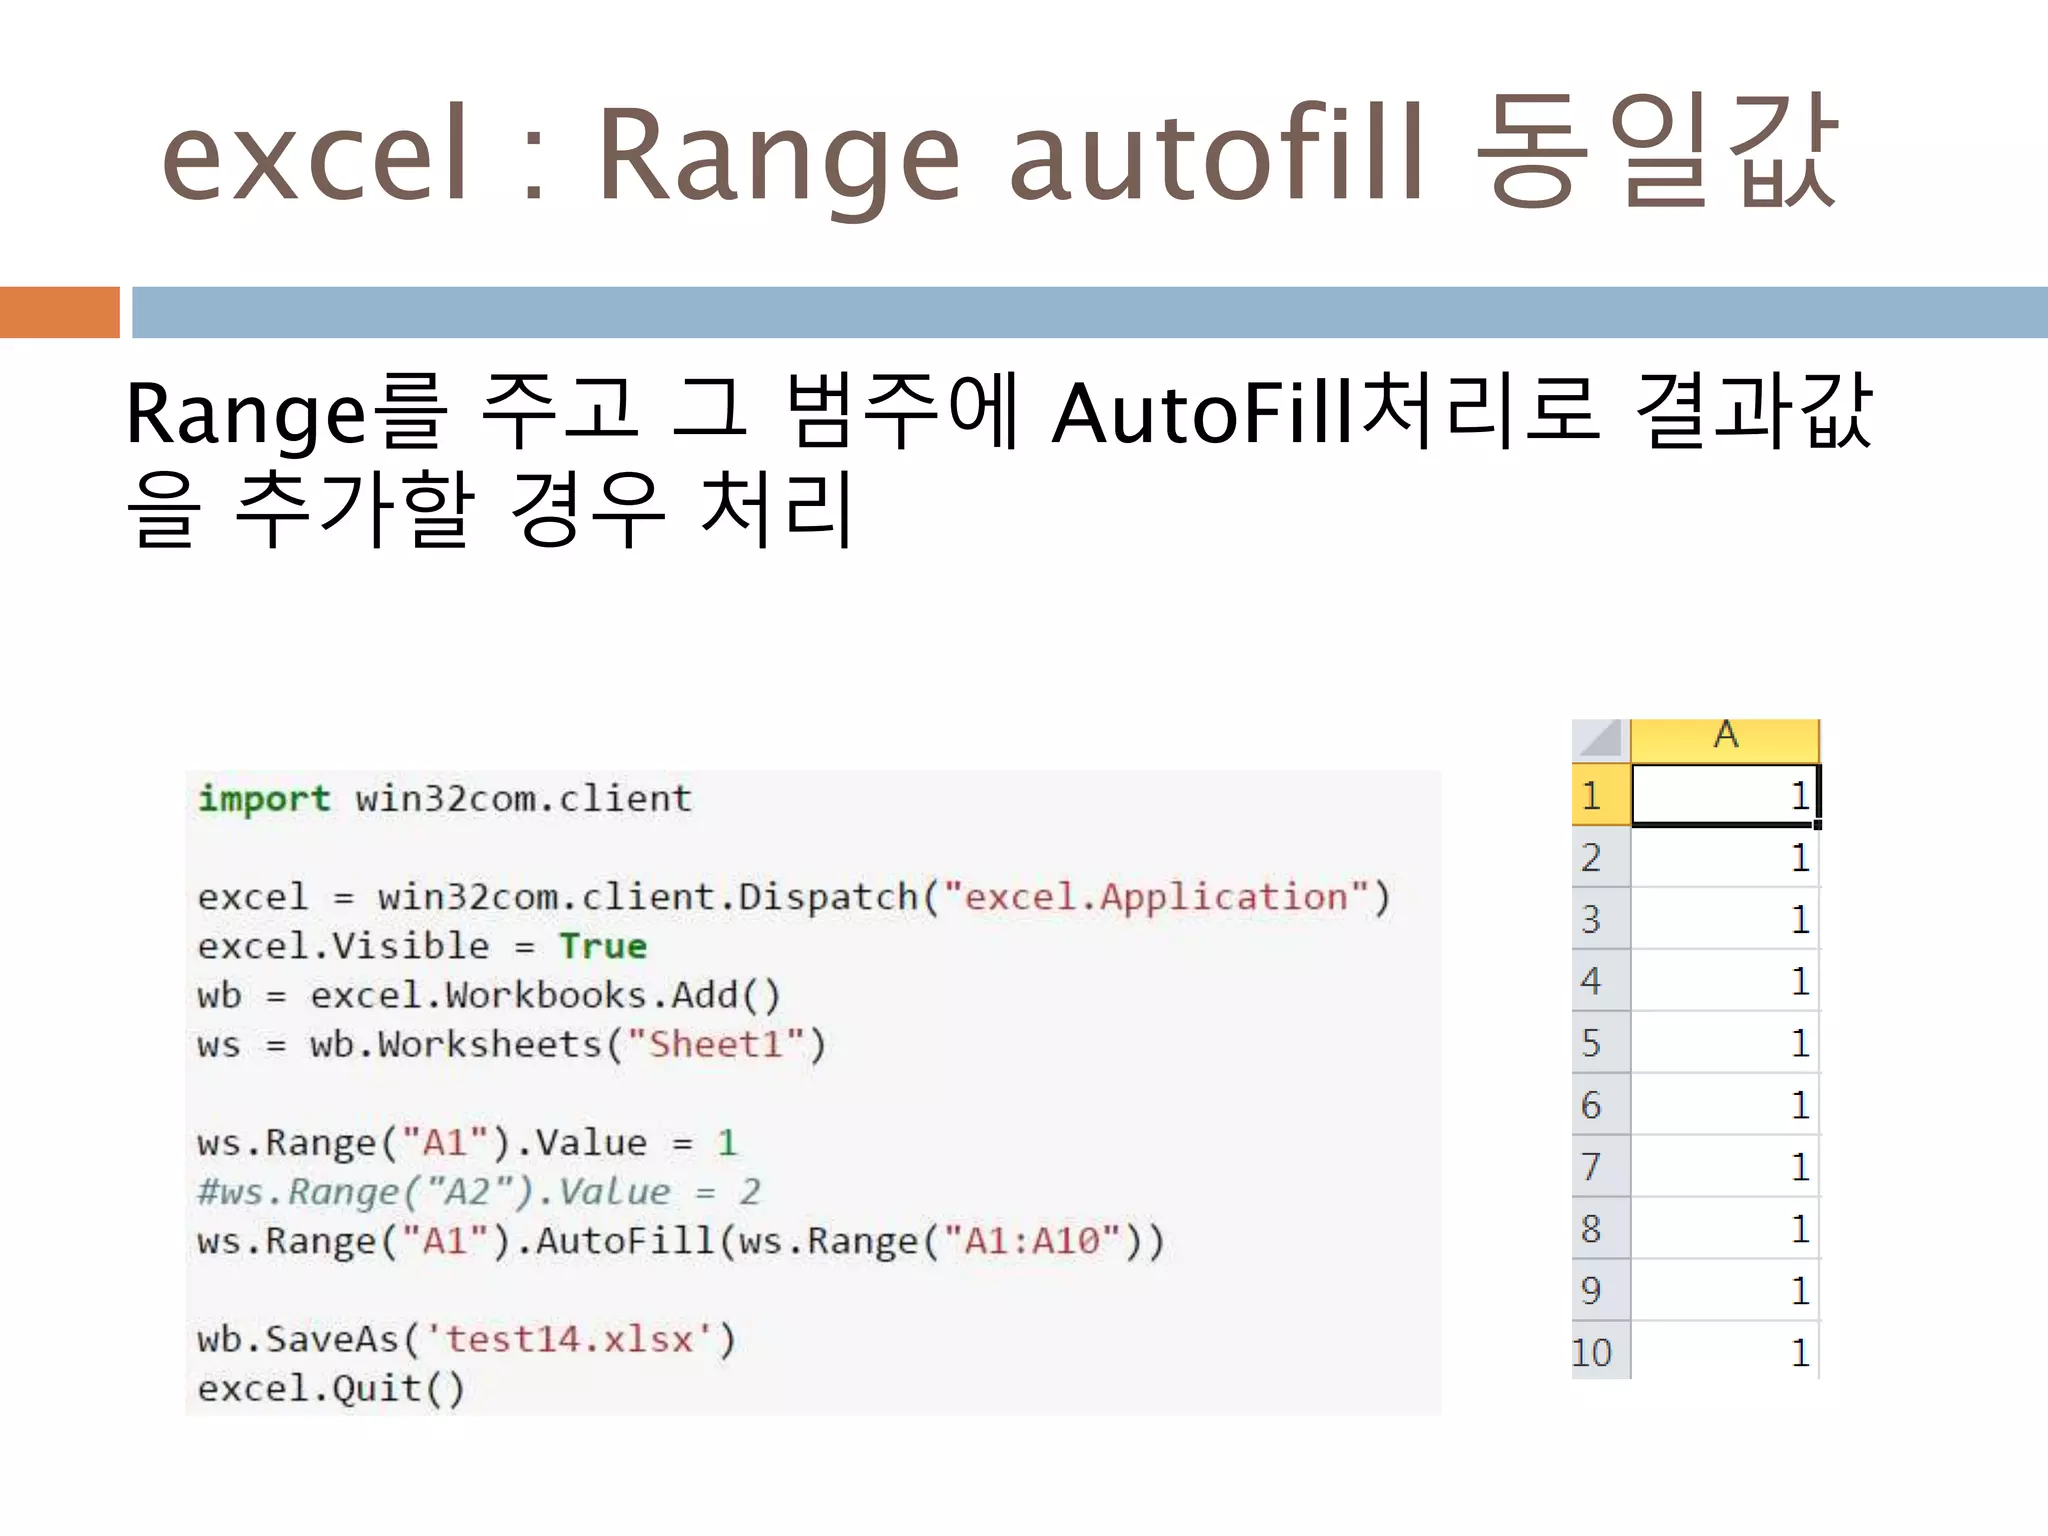Select row 2 header
2048x1536 pixels.
point(1600,858)
